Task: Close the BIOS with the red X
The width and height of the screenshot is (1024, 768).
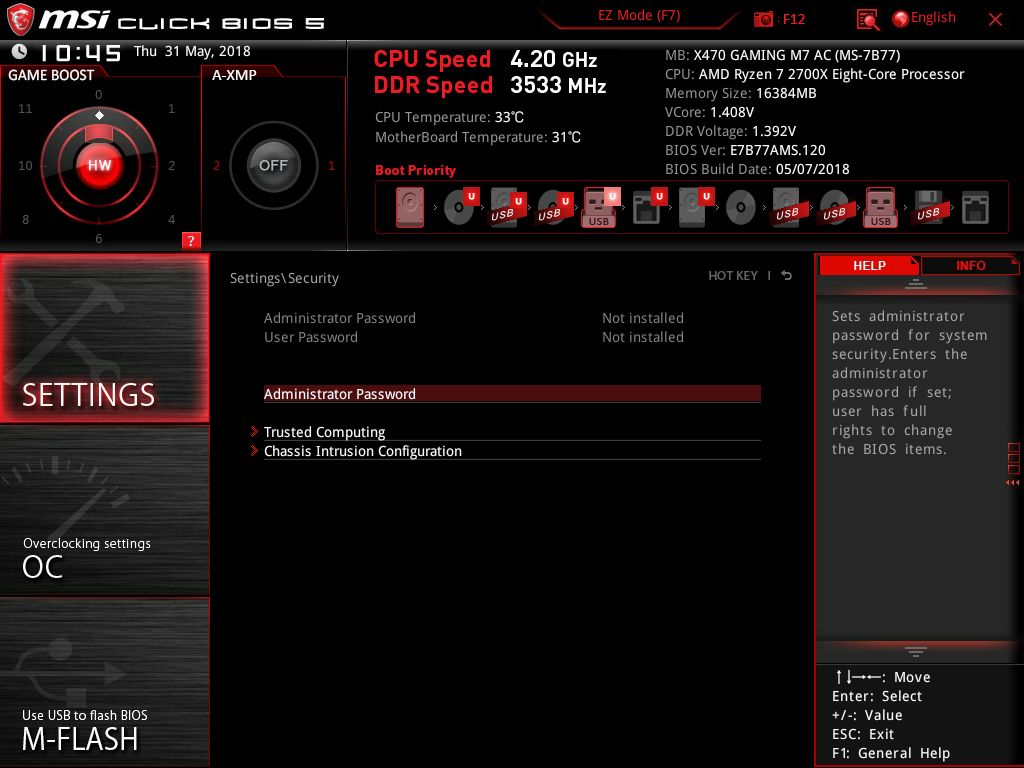Action: [995, 20]
